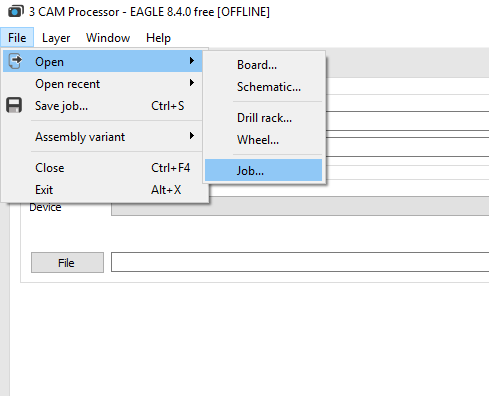The width and height of the screenshot is (489, 396).
Task: Click the File button beside output field
Action: (x=67, y=263)
